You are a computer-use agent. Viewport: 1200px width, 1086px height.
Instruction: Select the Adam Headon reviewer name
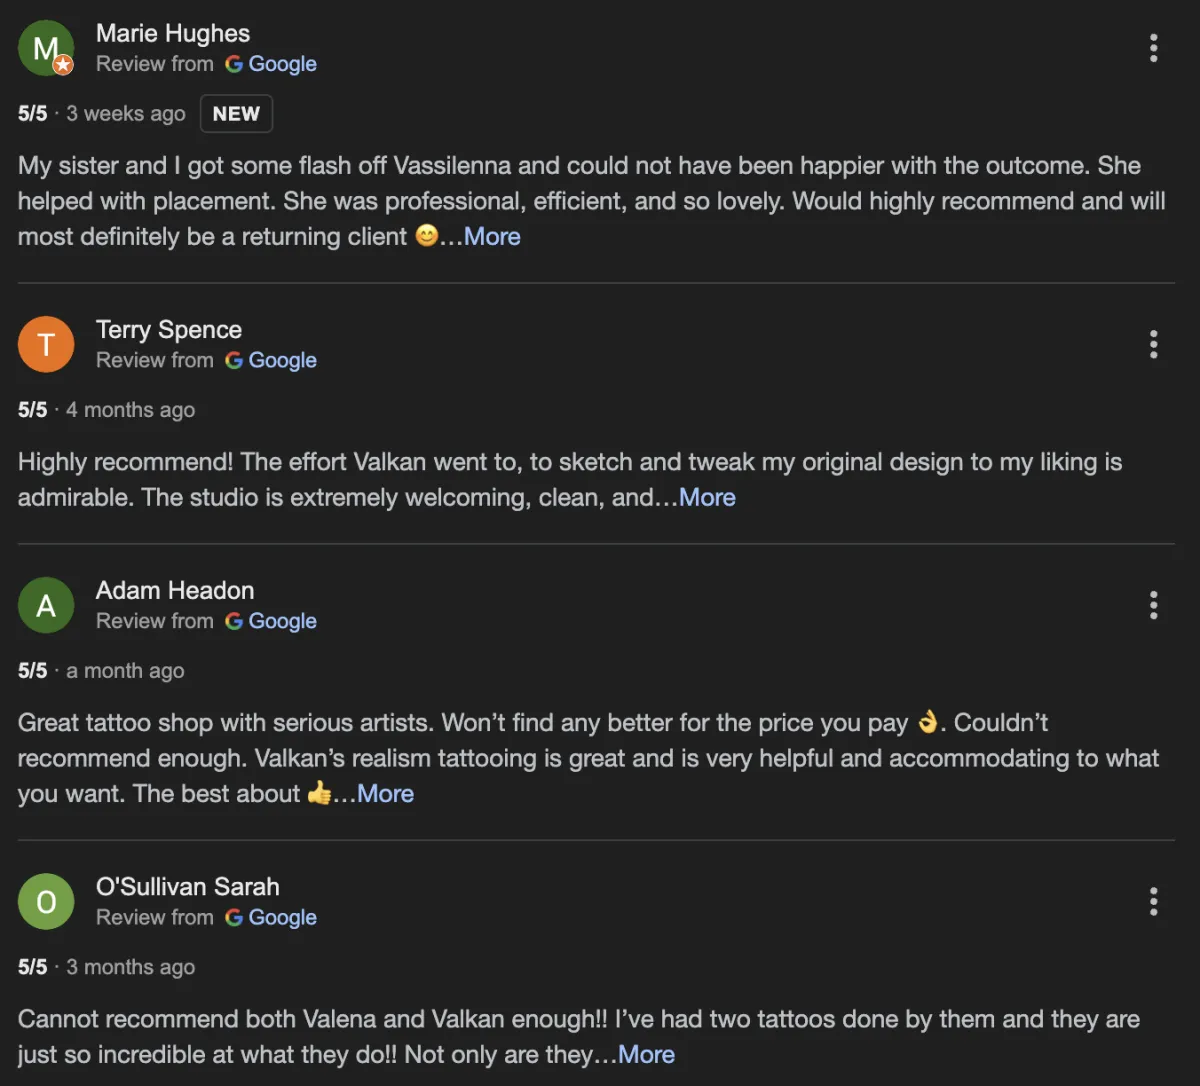click(175, 591)
